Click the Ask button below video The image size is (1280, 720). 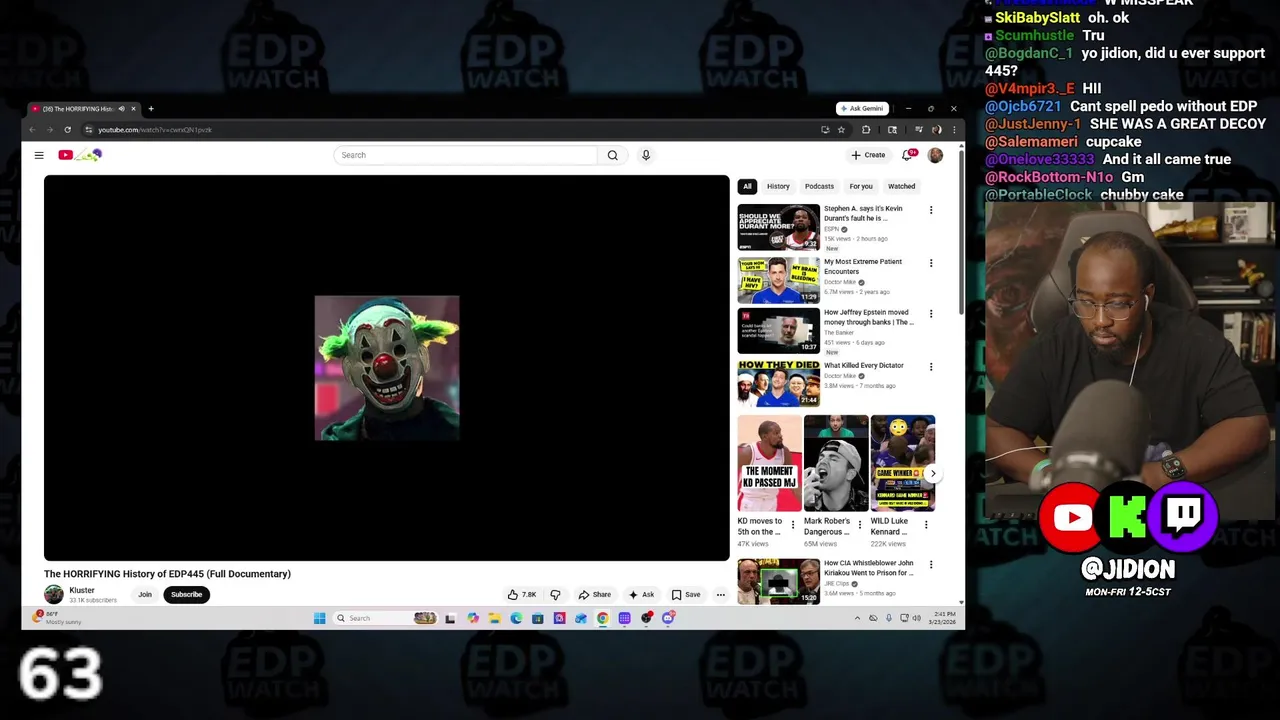coord(641,595)
